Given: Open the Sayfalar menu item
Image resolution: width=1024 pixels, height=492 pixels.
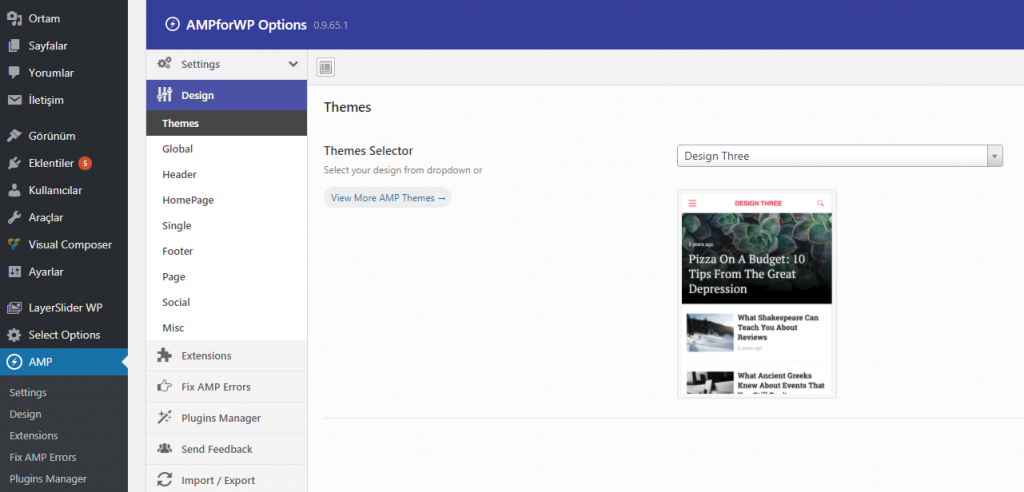Looking at the screenshot, I should click(64, 46).
